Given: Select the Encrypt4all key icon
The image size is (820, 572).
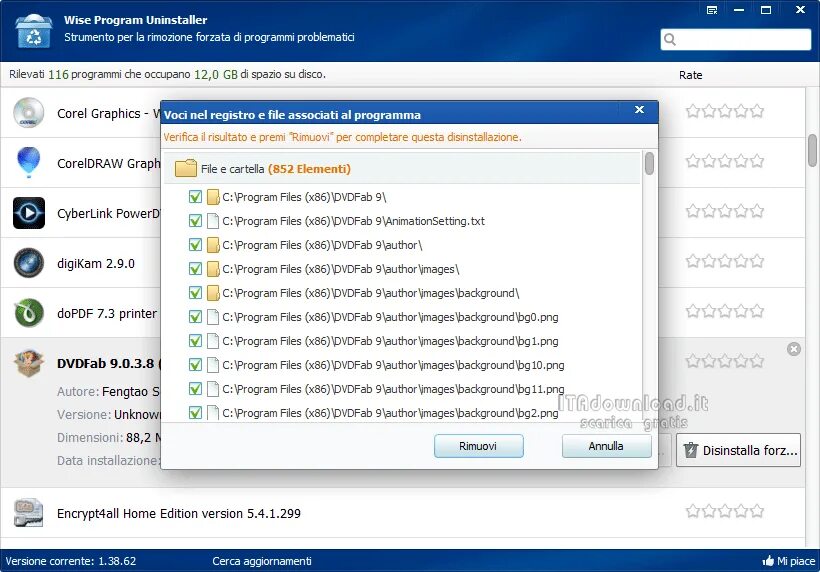Looking at the screenshot, I should click(x=29, y=512).
